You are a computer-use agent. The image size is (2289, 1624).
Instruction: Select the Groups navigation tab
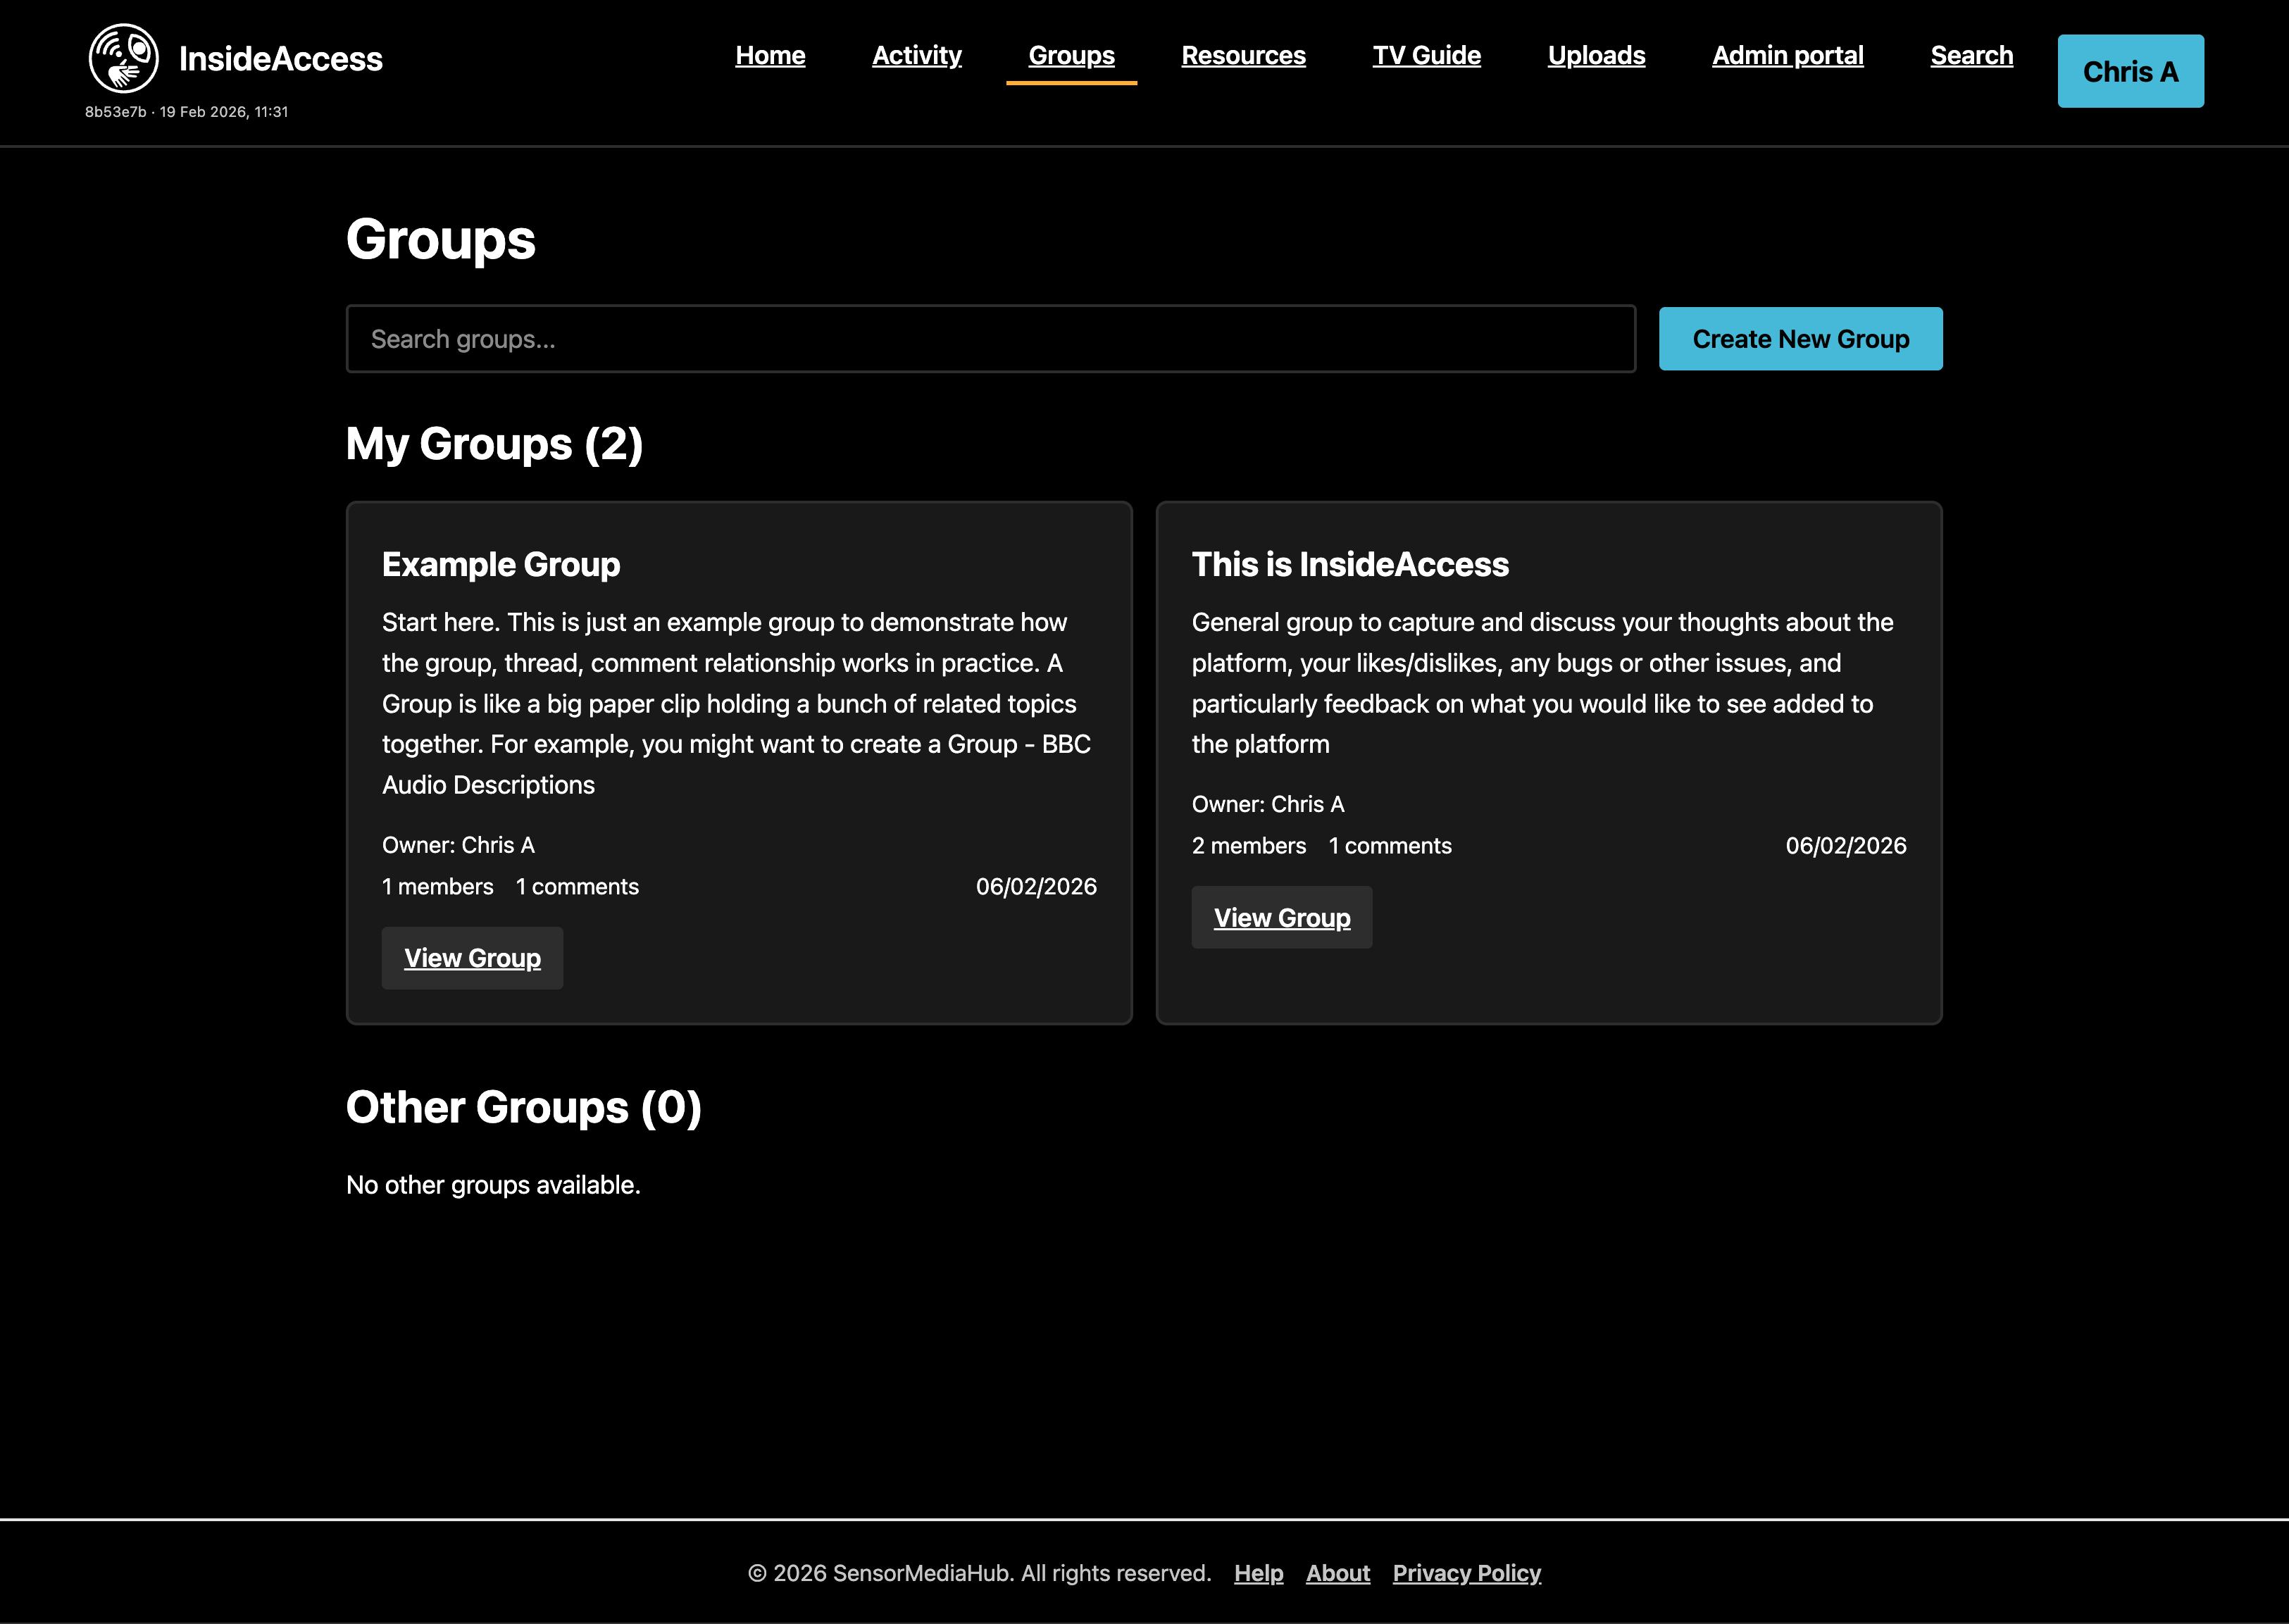pos(1071,56)
